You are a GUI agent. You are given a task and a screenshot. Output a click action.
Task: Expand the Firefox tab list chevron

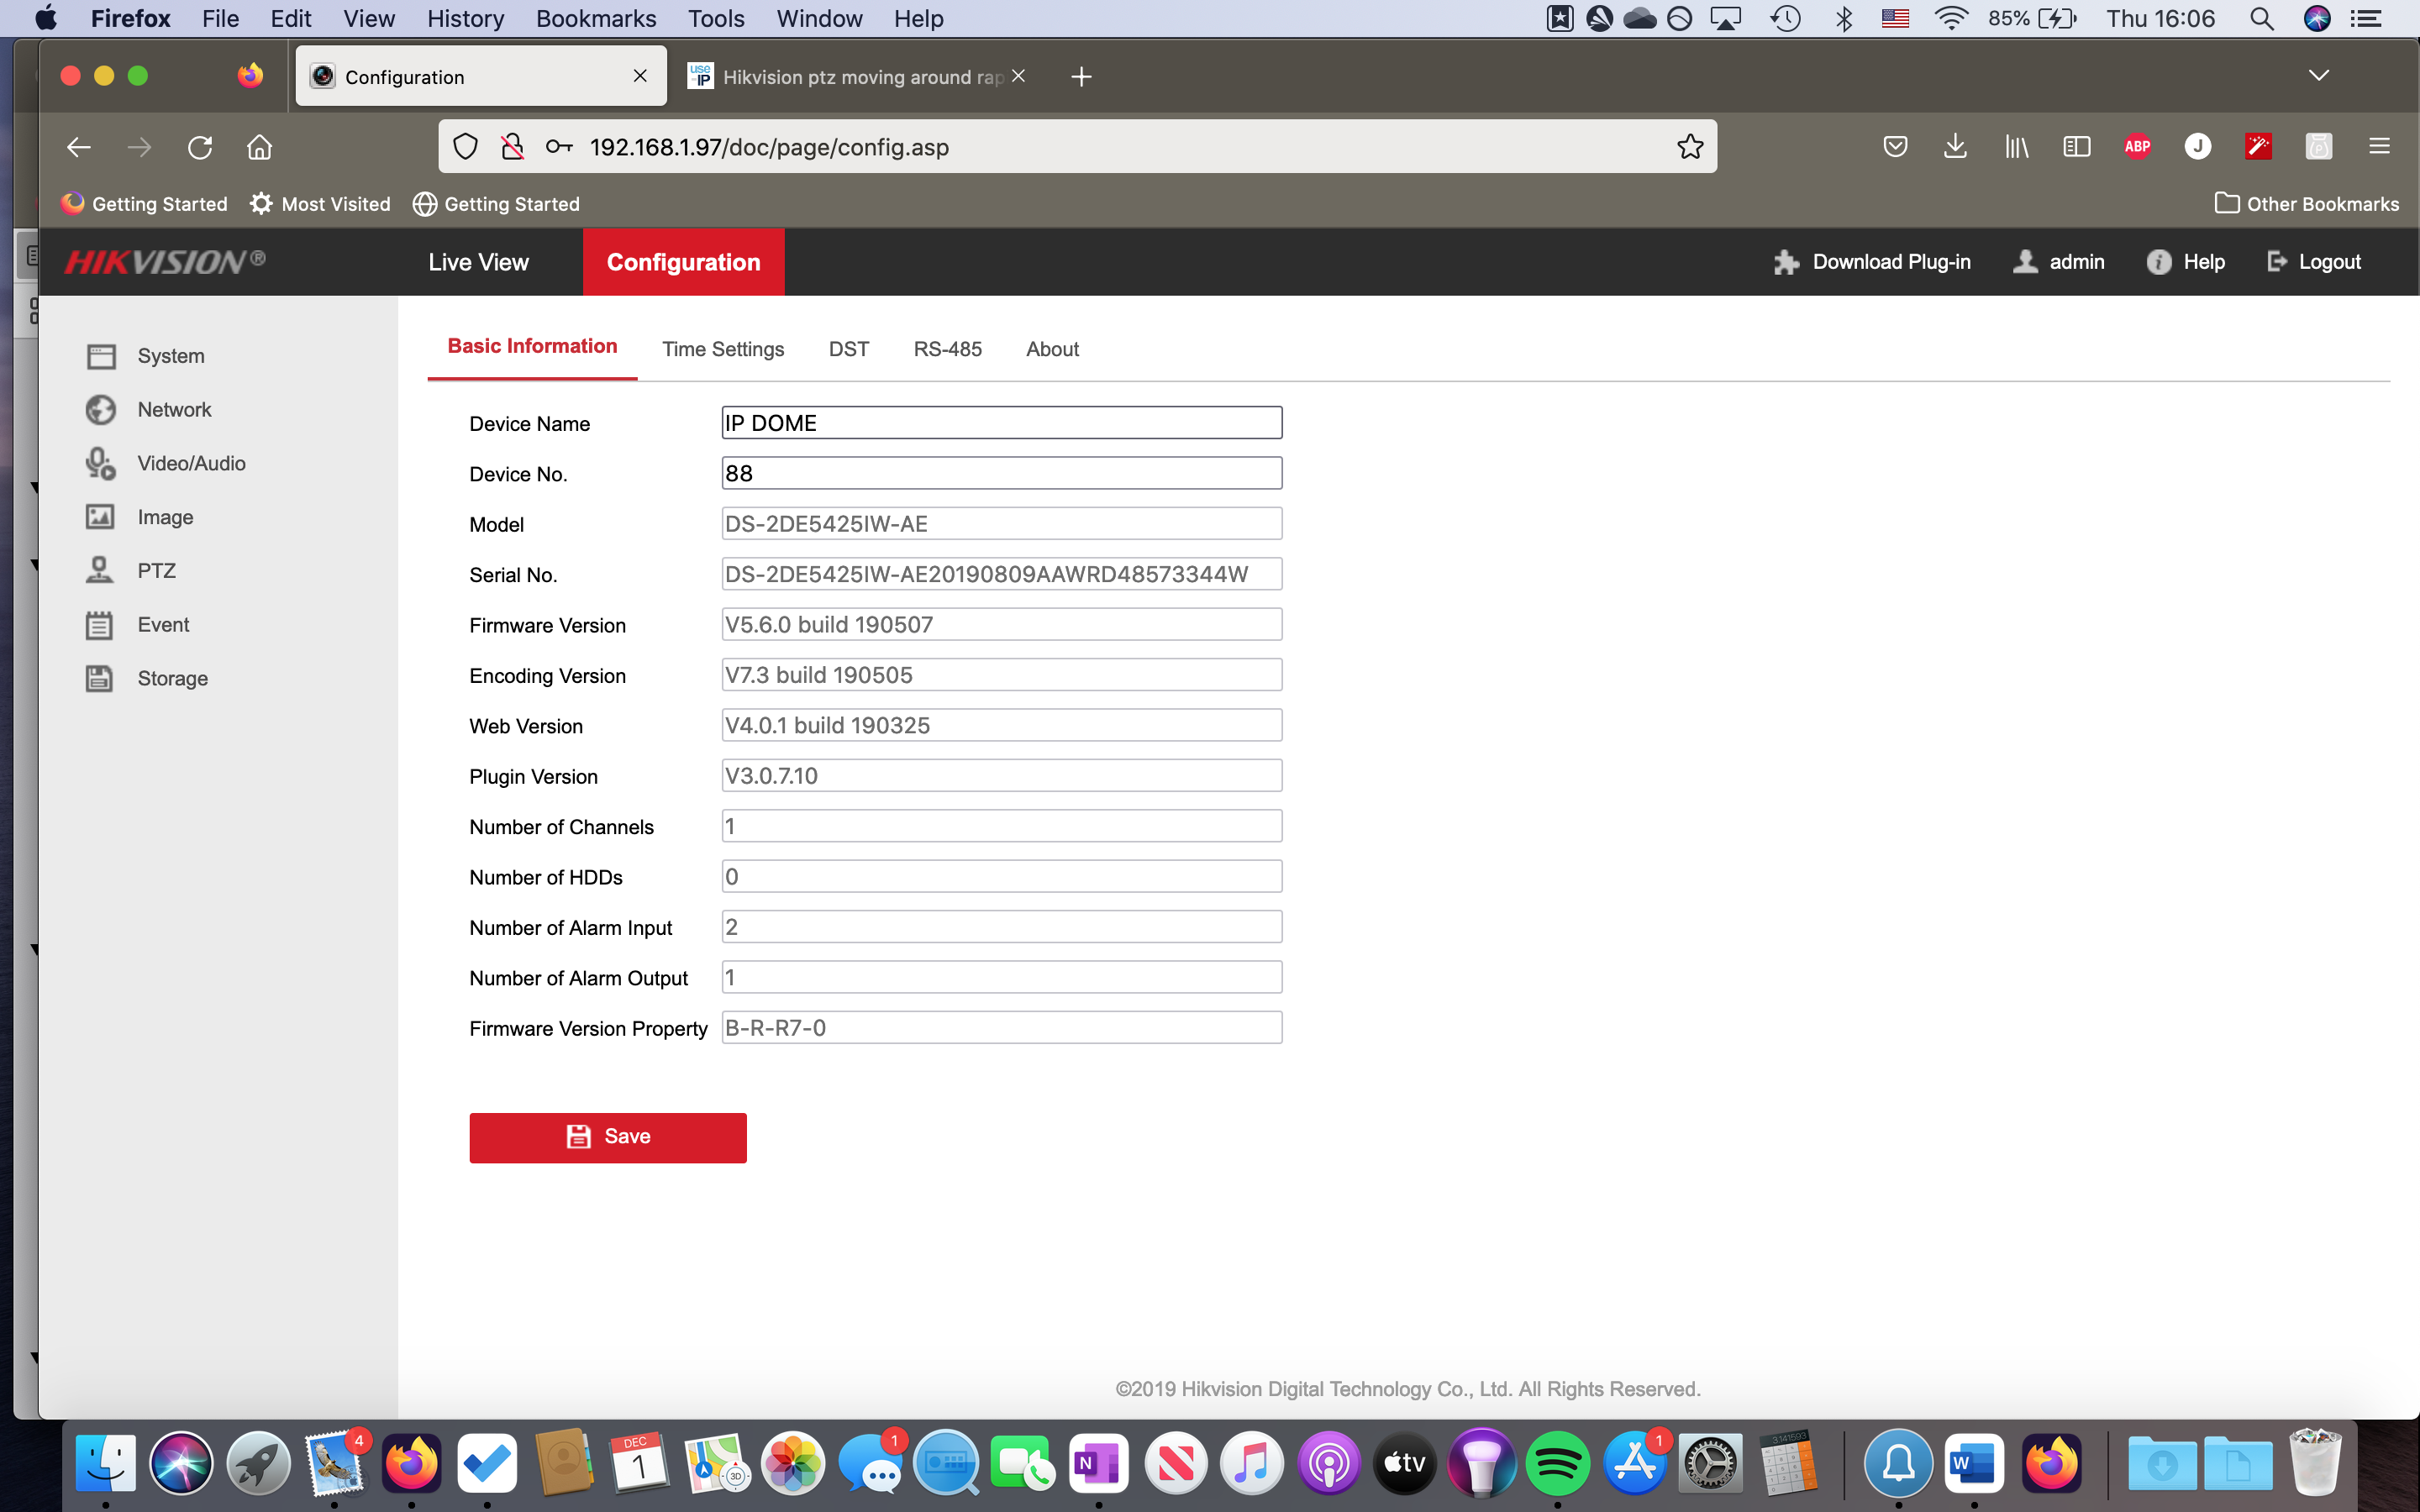click(x=2318, y=76)
